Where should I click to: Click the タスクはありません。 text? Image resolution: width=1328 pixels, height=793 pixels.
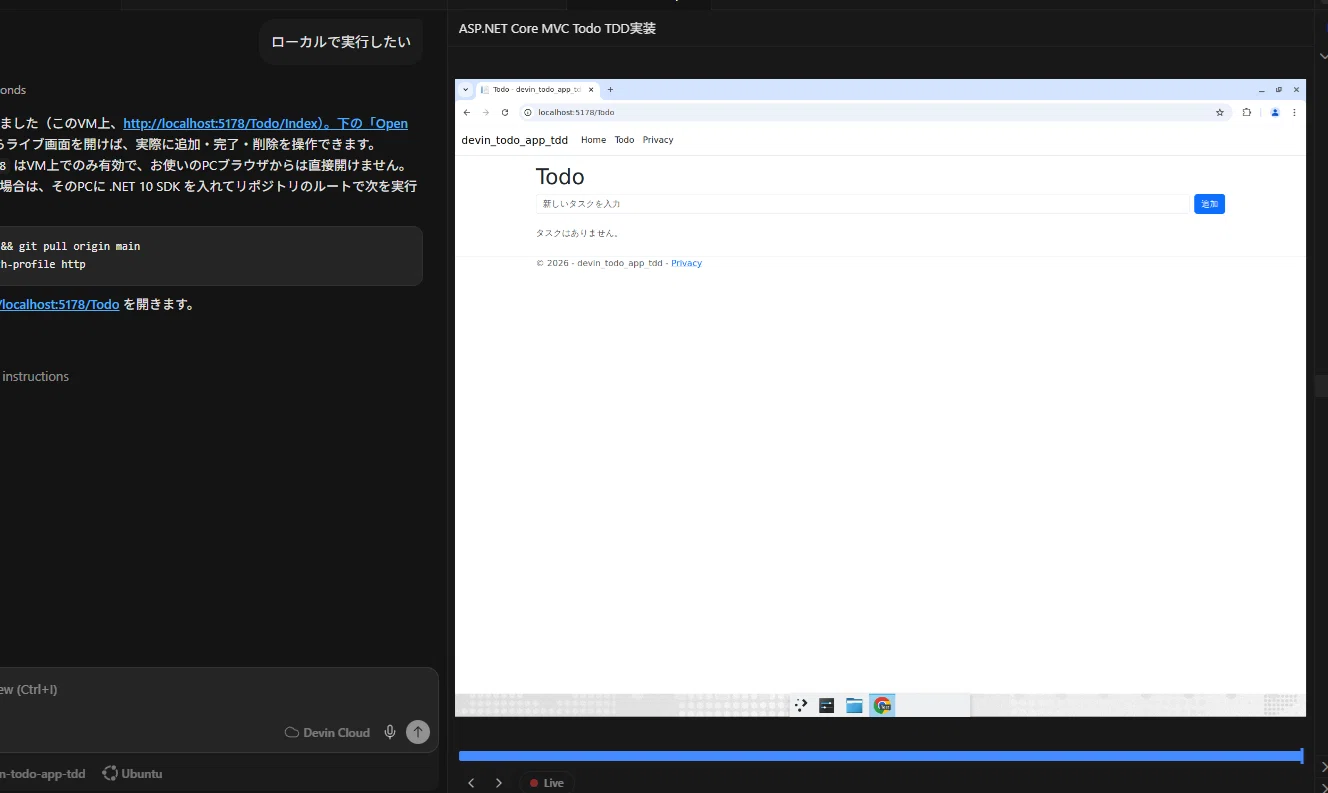tap(578, 233)
